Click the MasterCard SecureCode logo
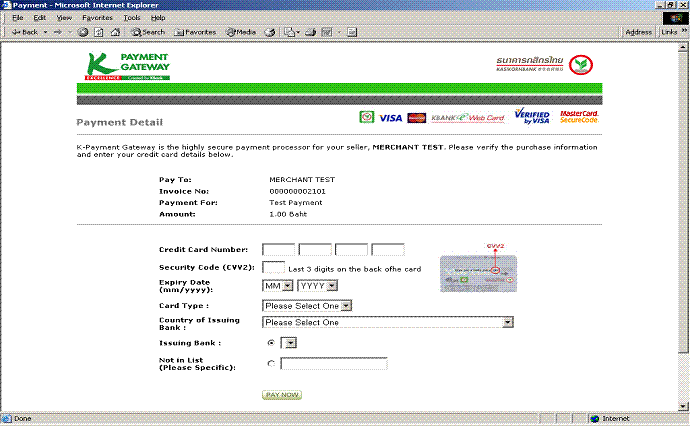690x426 pixels. pyautogui.click(x=579, y=117)
